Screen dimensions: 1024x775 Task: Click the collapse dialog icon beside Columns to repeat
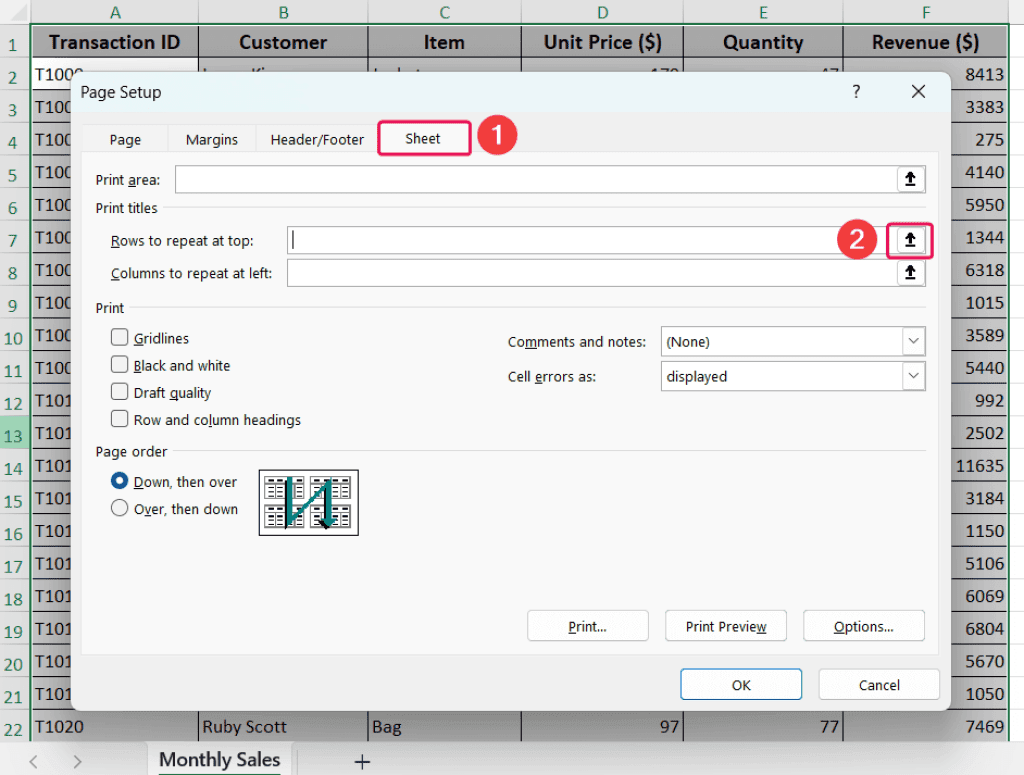pyautogui.click(x=910, y=272)
